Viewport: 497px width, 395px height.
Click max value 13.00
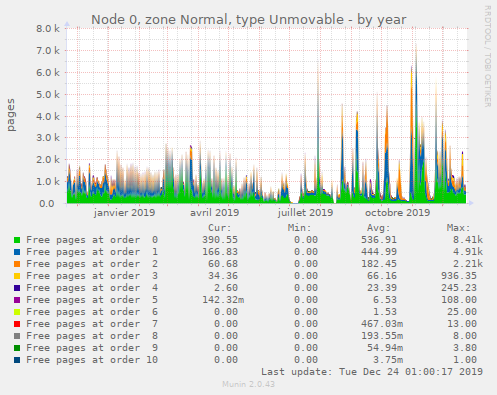tap(462, 324)
